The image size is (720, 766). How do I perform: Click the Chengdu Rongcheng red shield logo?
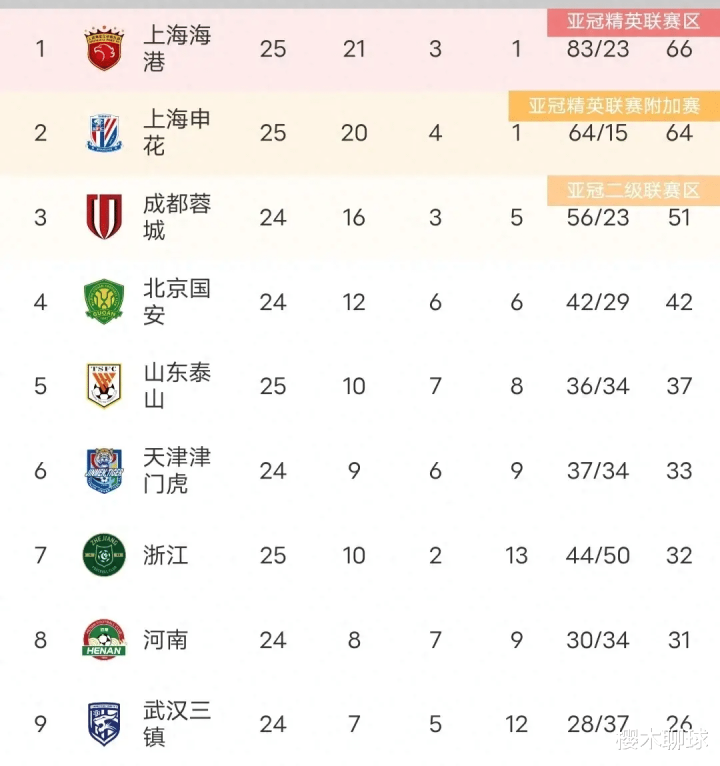pos(104,217)
